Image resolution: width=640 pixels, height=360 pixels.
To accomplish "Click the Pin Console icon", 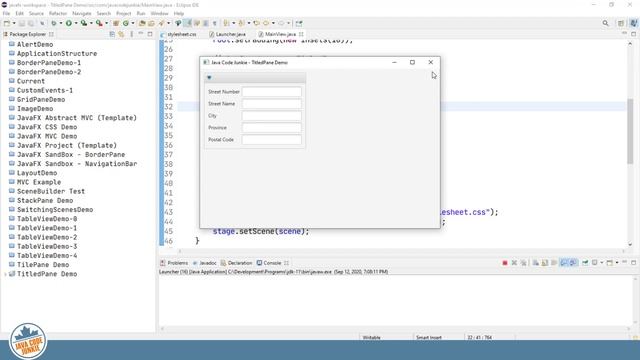I will click(585, 263).
